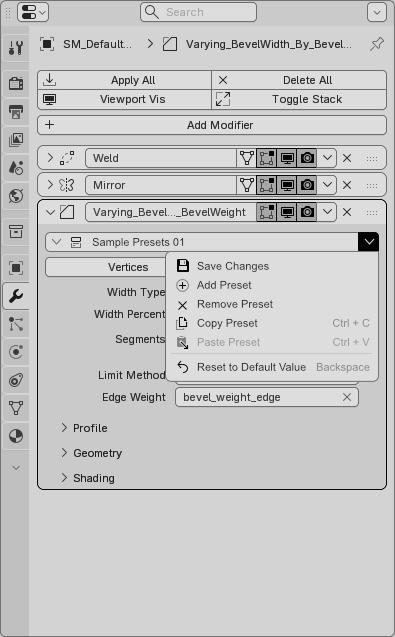The height and width of the screenshot is (637, 395).
Task: Open the Render properties tab
Action: tap(16, 84)
